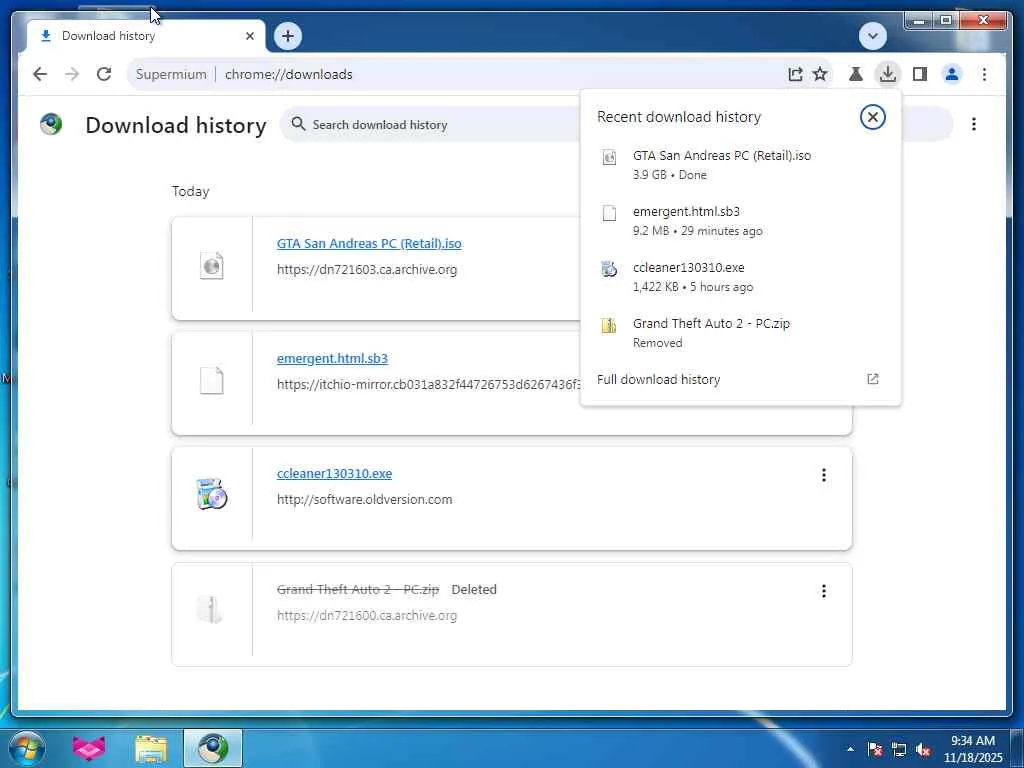Click the ISO file icon in popup
This screenshot has height=768, width=1024.
coord(609,157)
